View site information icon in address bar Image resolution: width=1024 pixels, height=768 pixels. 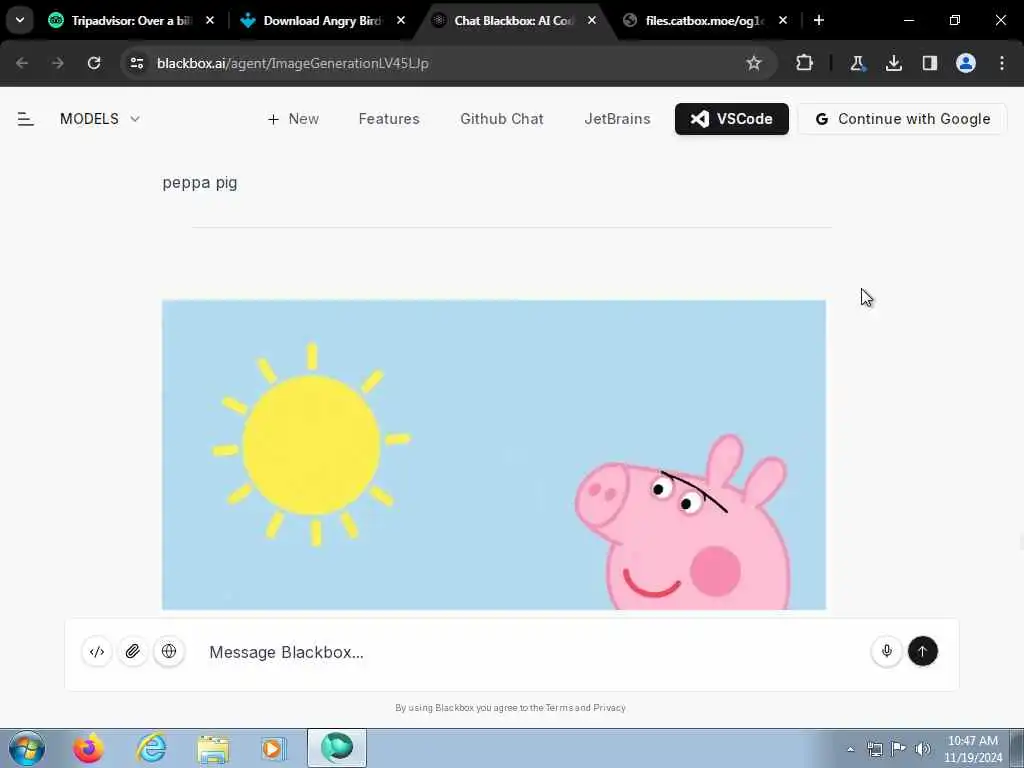pyautogui.click(x=136, y=63)
